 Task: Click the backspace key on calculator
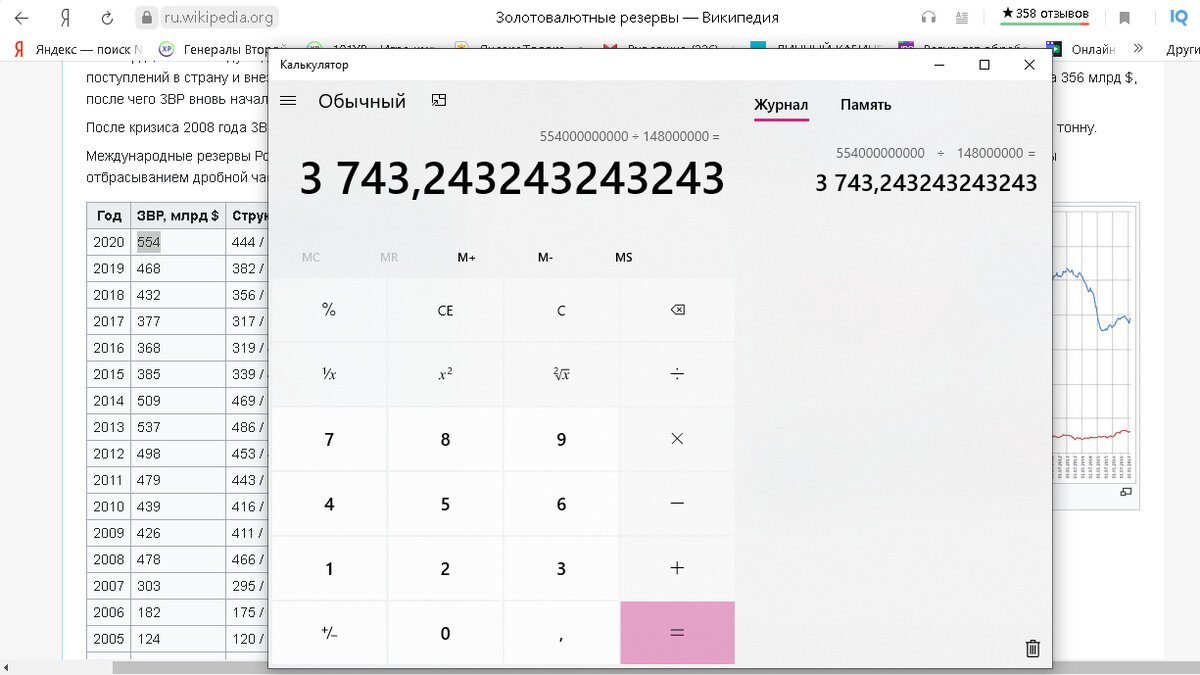pos(677,310)
